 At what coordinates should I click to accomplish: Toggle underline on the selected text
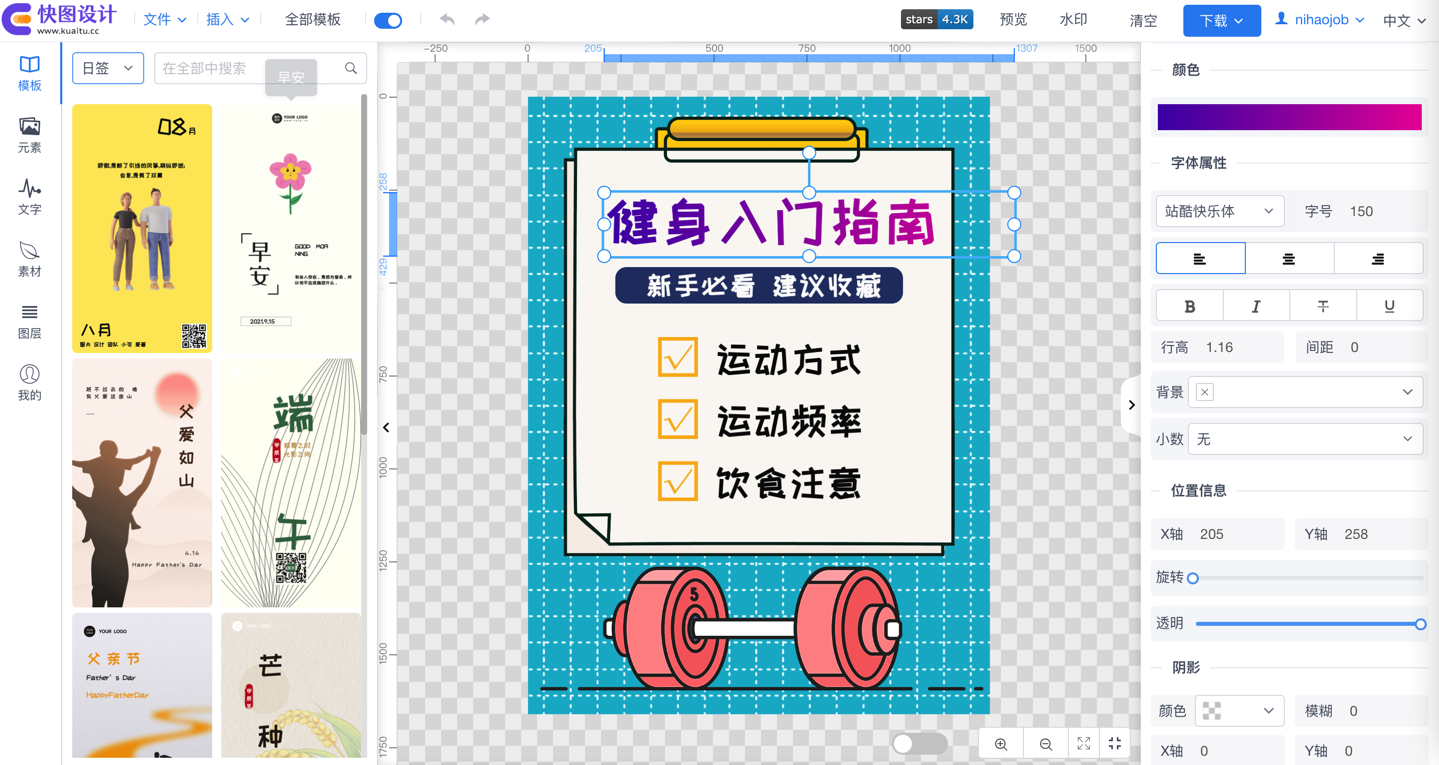point(1388,305)
